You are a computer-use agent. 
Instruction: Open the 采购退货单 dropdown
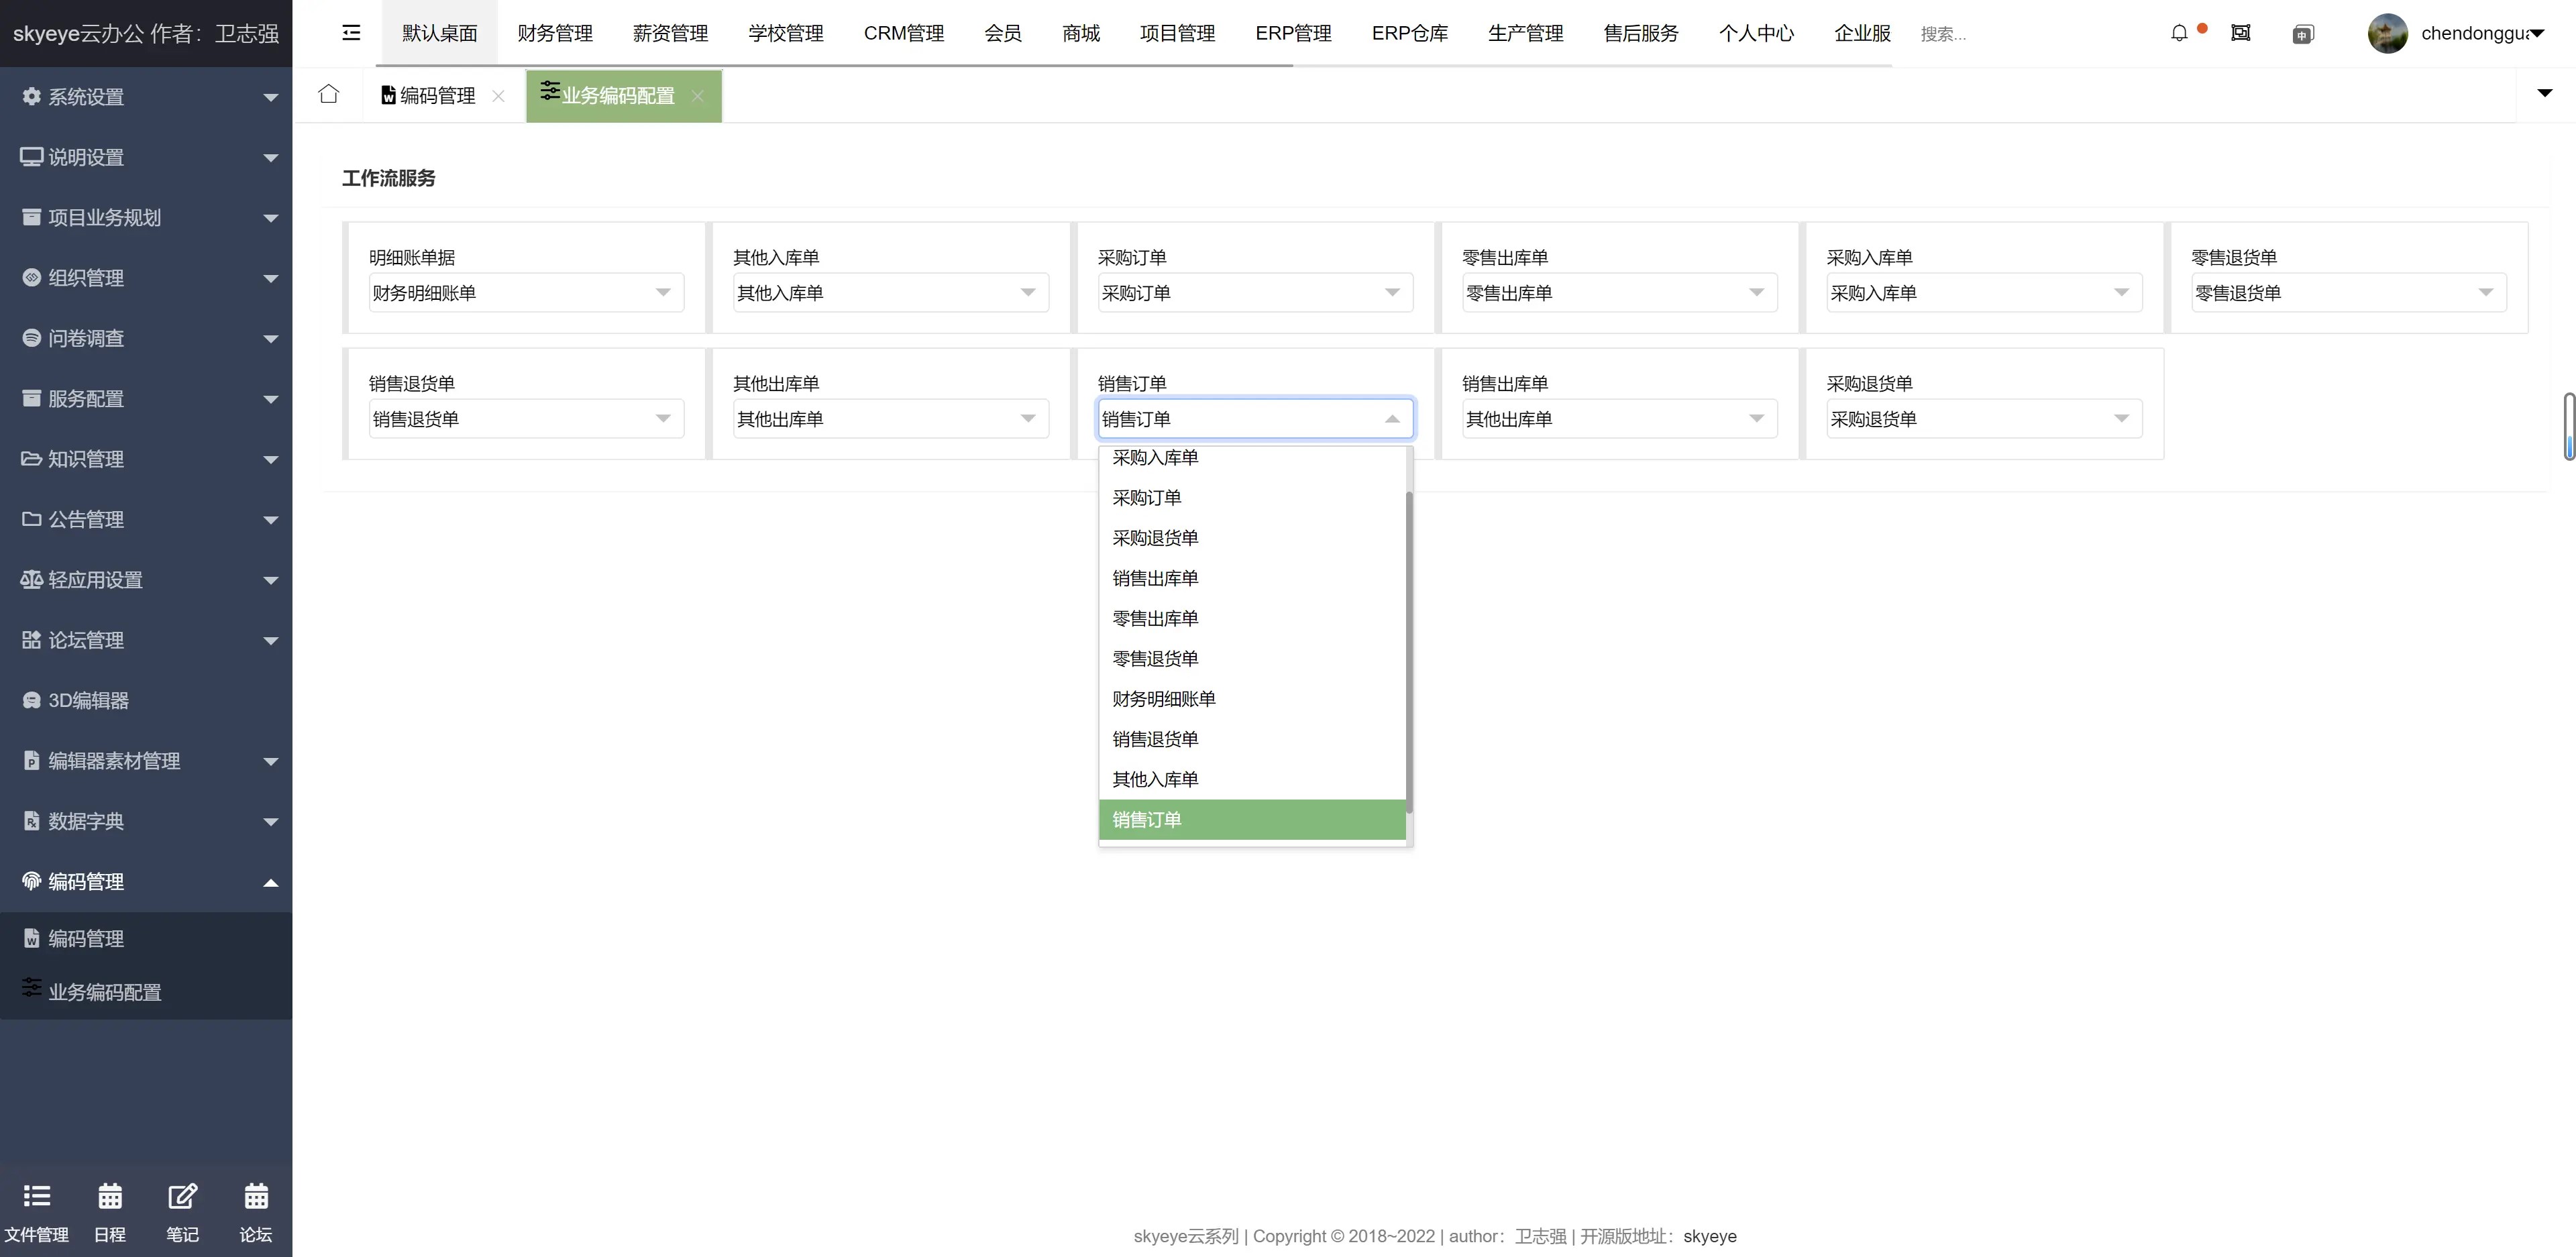[x=1984, y=419]
